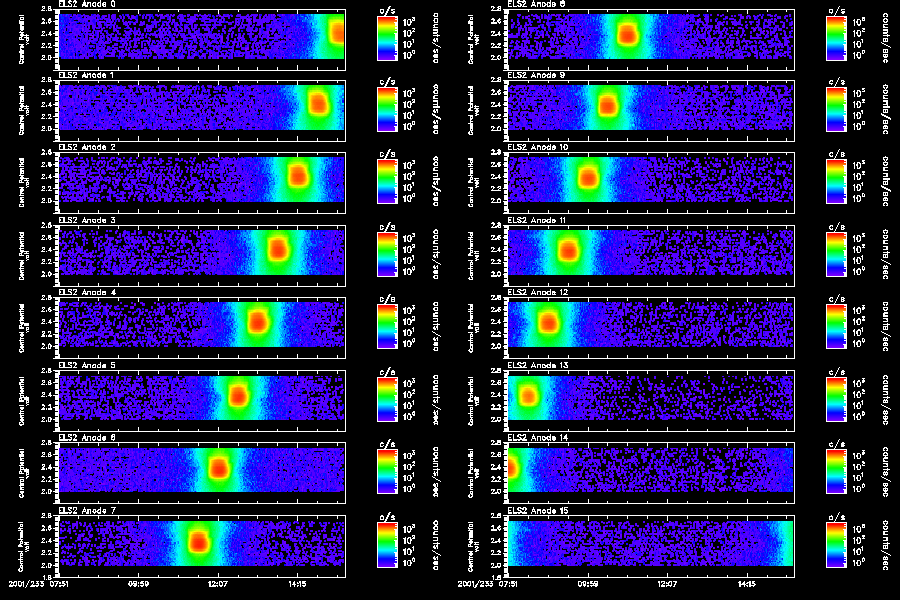Select the color bar beside Anode 13 plot
The width and height of the screenshot is (900, 600).
(x=836, y=400)
